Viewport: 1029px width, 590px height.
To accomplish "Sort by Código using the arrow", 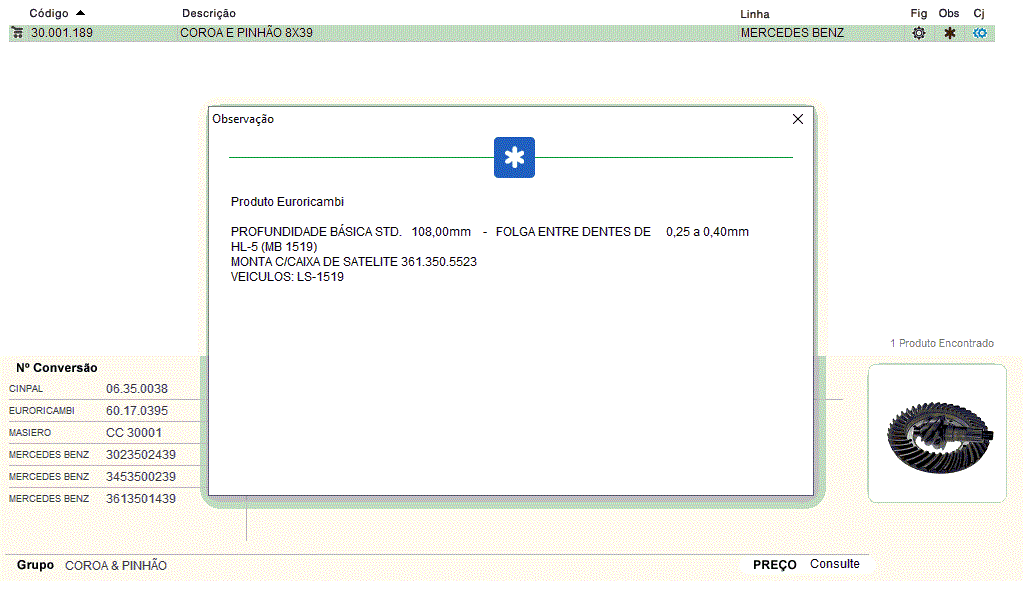I will coord(80,13).
